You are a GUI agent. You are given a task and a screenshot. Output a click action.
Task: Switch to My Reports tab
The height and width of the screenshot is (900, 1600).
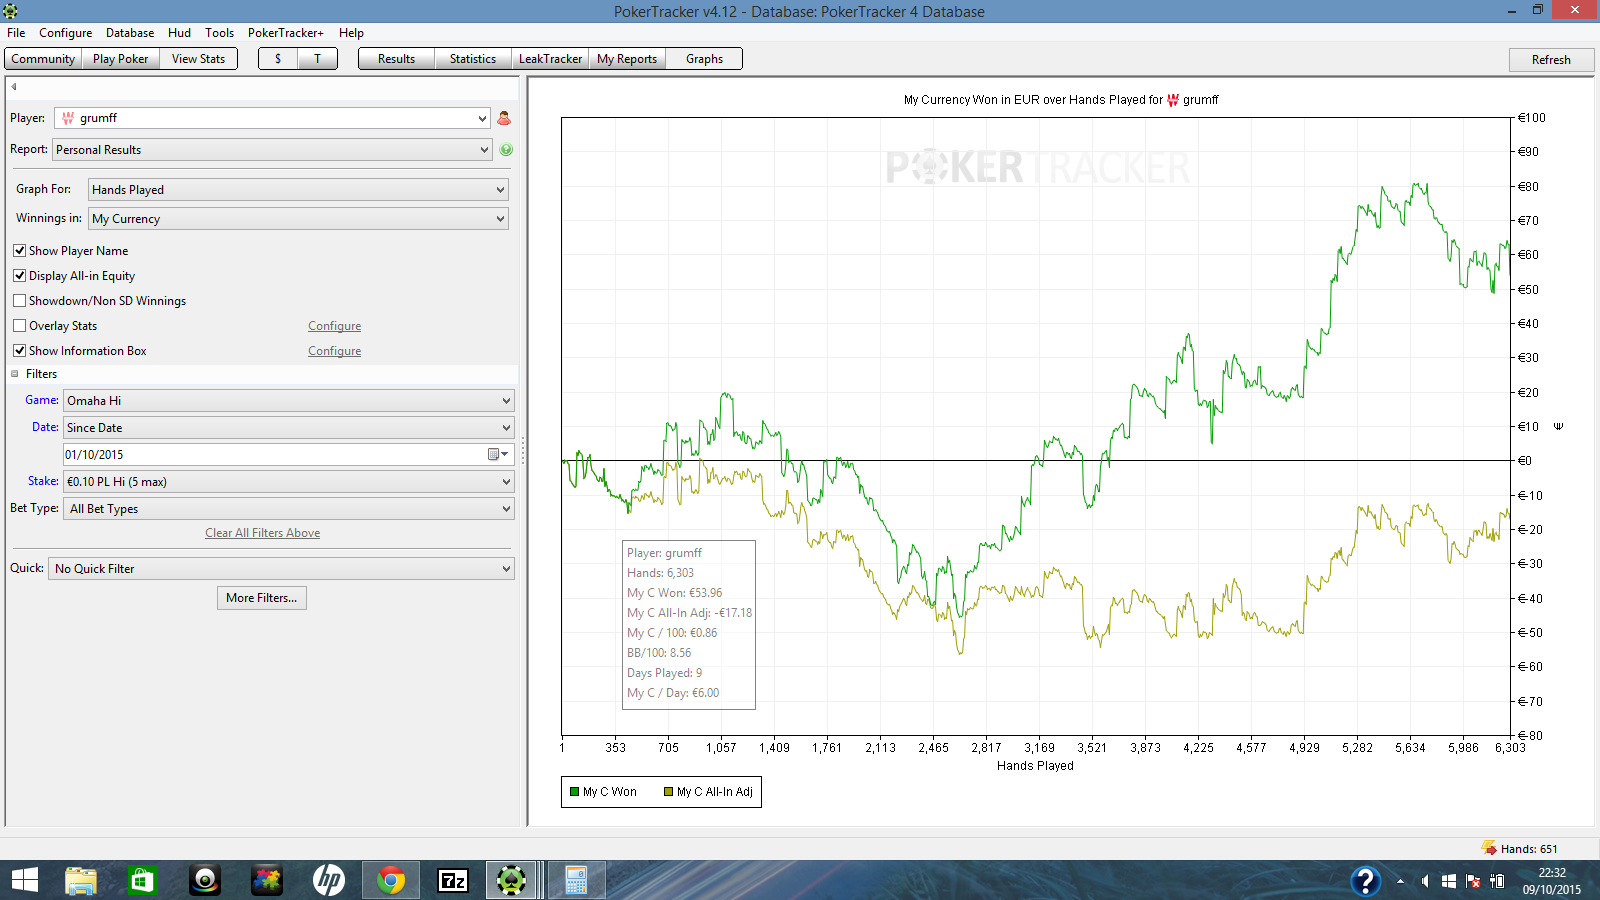coord(627,59)
